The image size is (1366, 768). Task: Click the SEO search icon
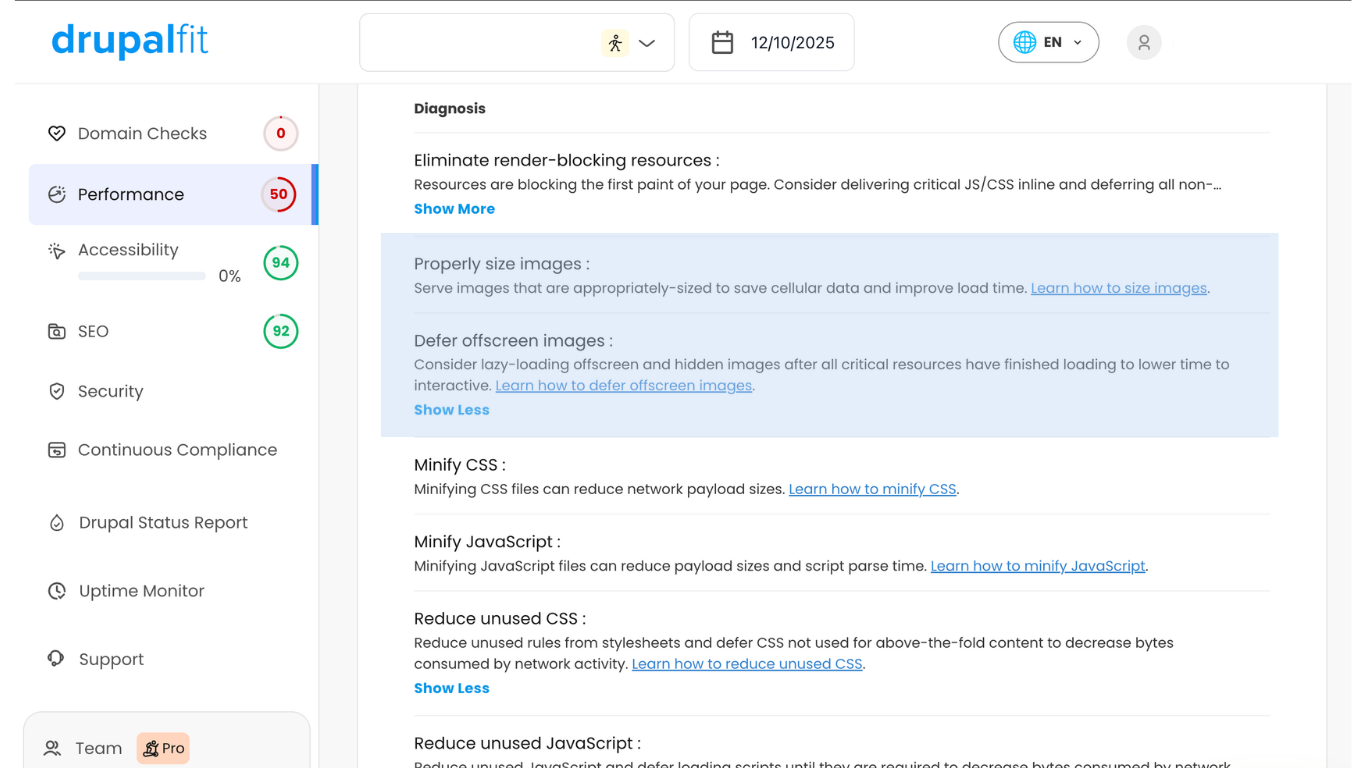pos(57,331)
